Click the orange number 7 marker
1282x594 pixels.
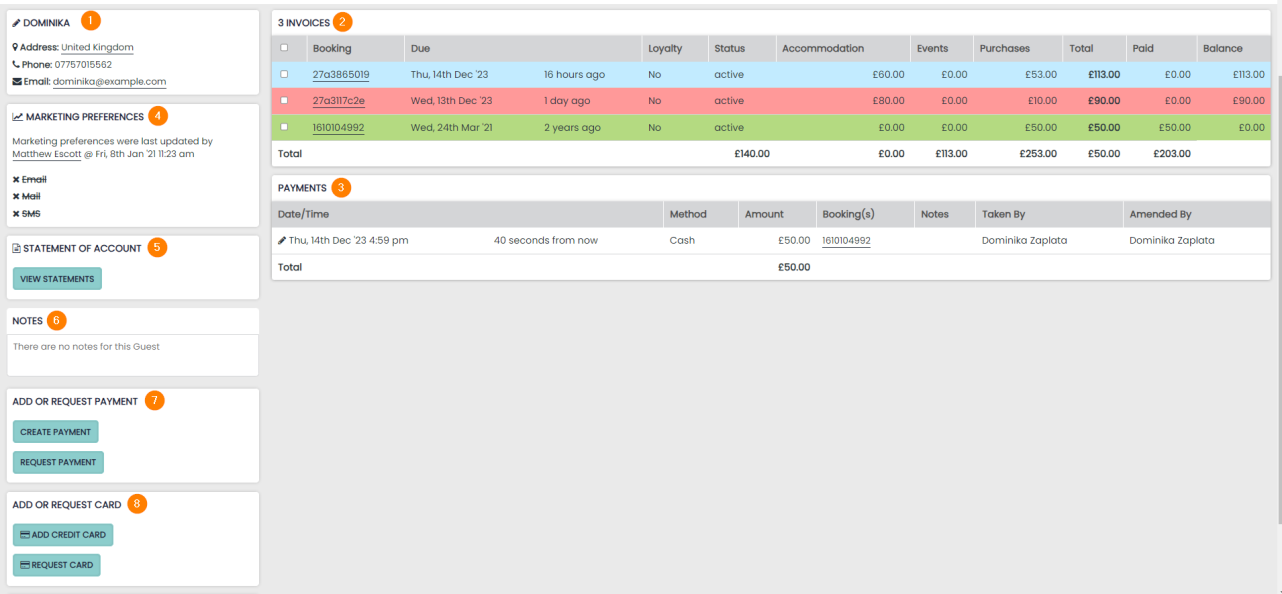154,401
